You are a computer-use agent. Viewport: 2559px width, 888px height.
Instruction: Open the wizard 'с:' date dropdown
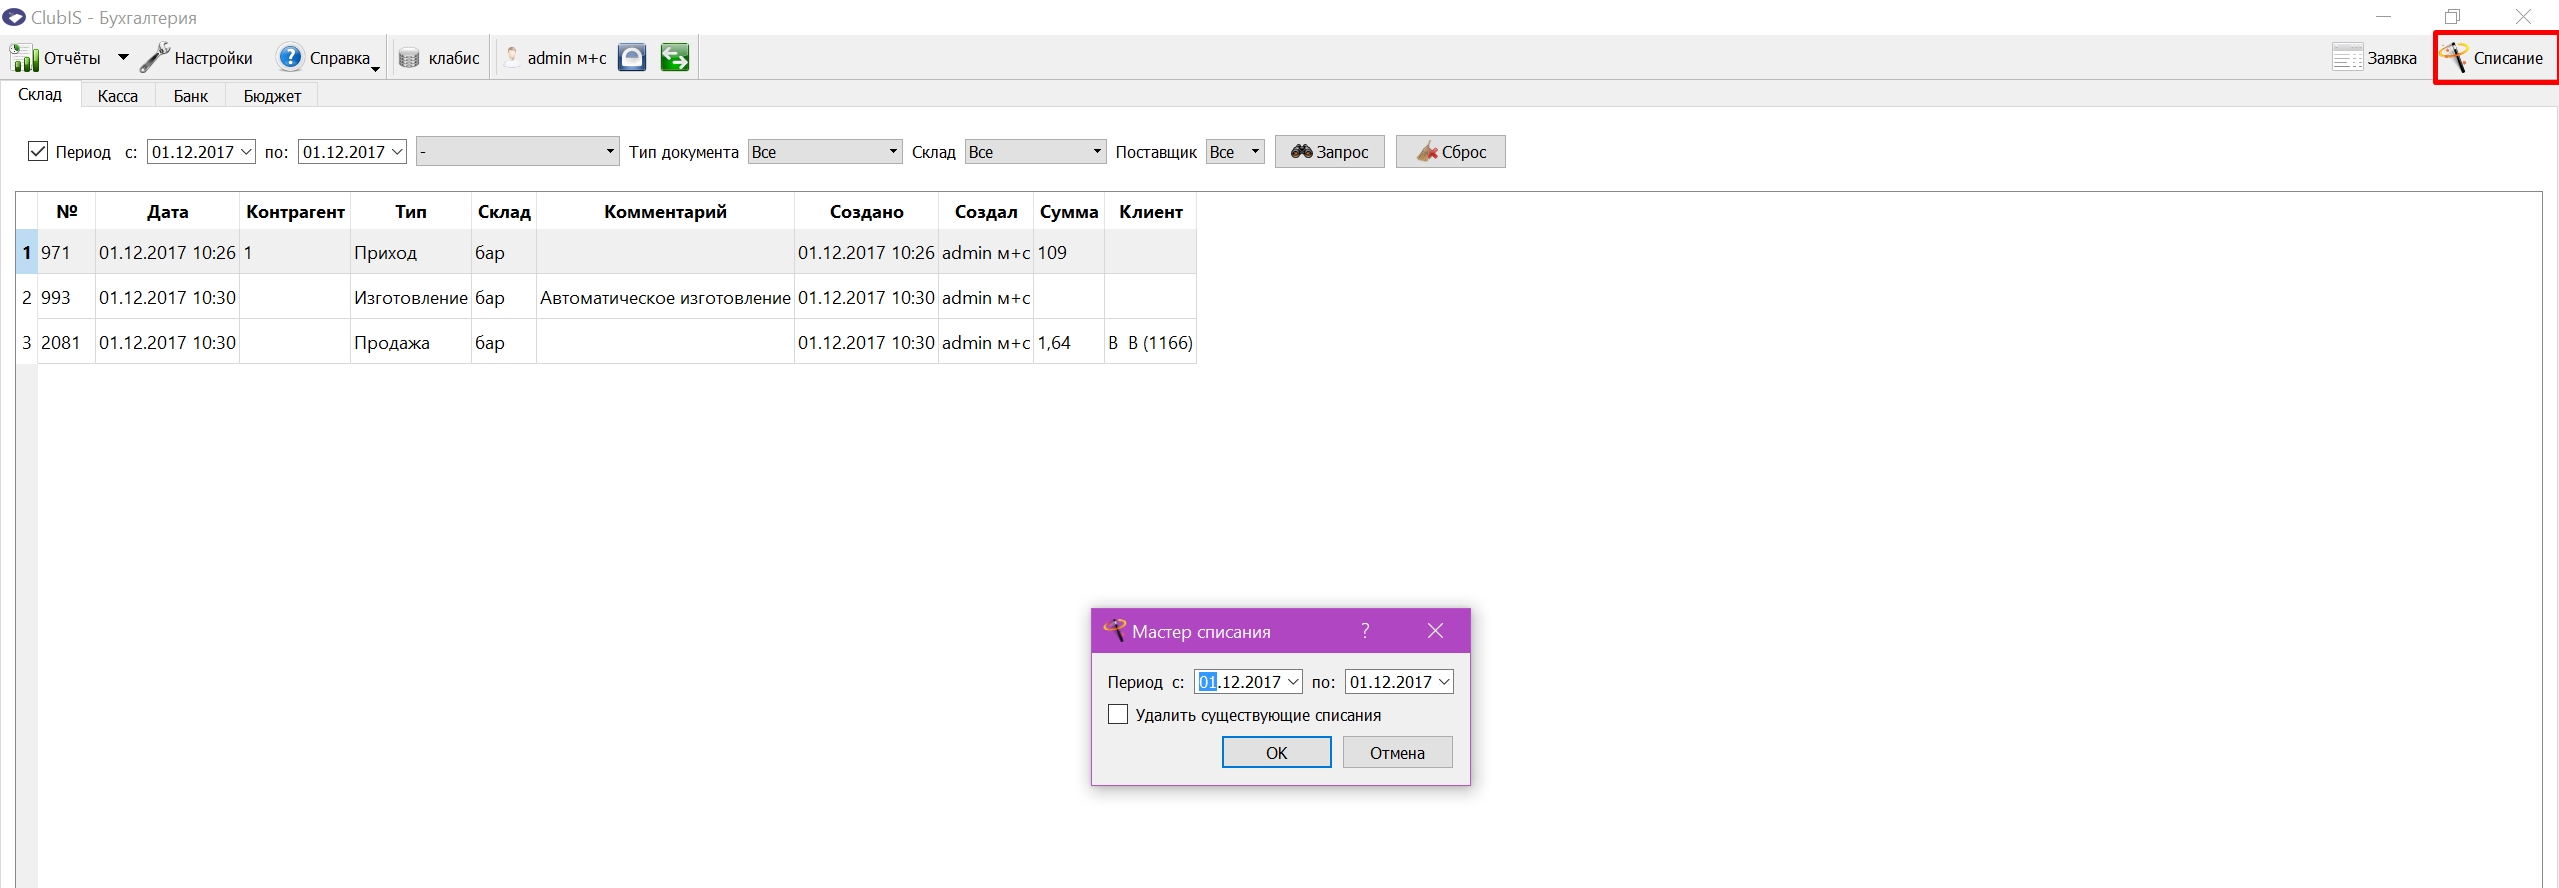coord(1293,682)
